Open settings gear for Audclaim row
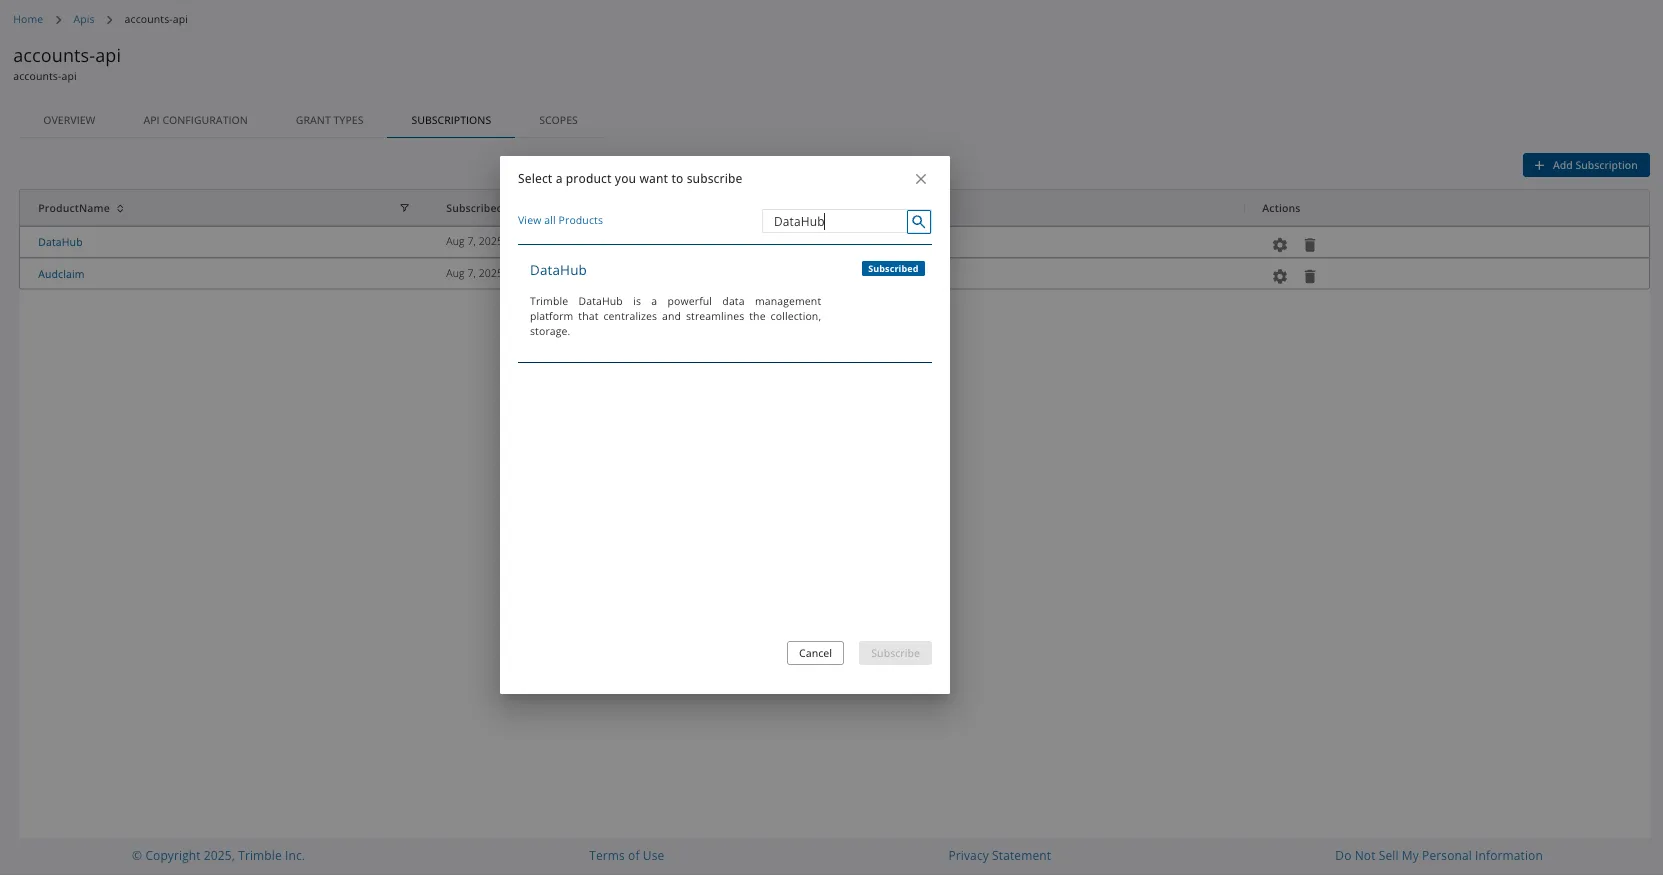The image size is (1663, 875). pyautogui.click(x=1280, y=277)
